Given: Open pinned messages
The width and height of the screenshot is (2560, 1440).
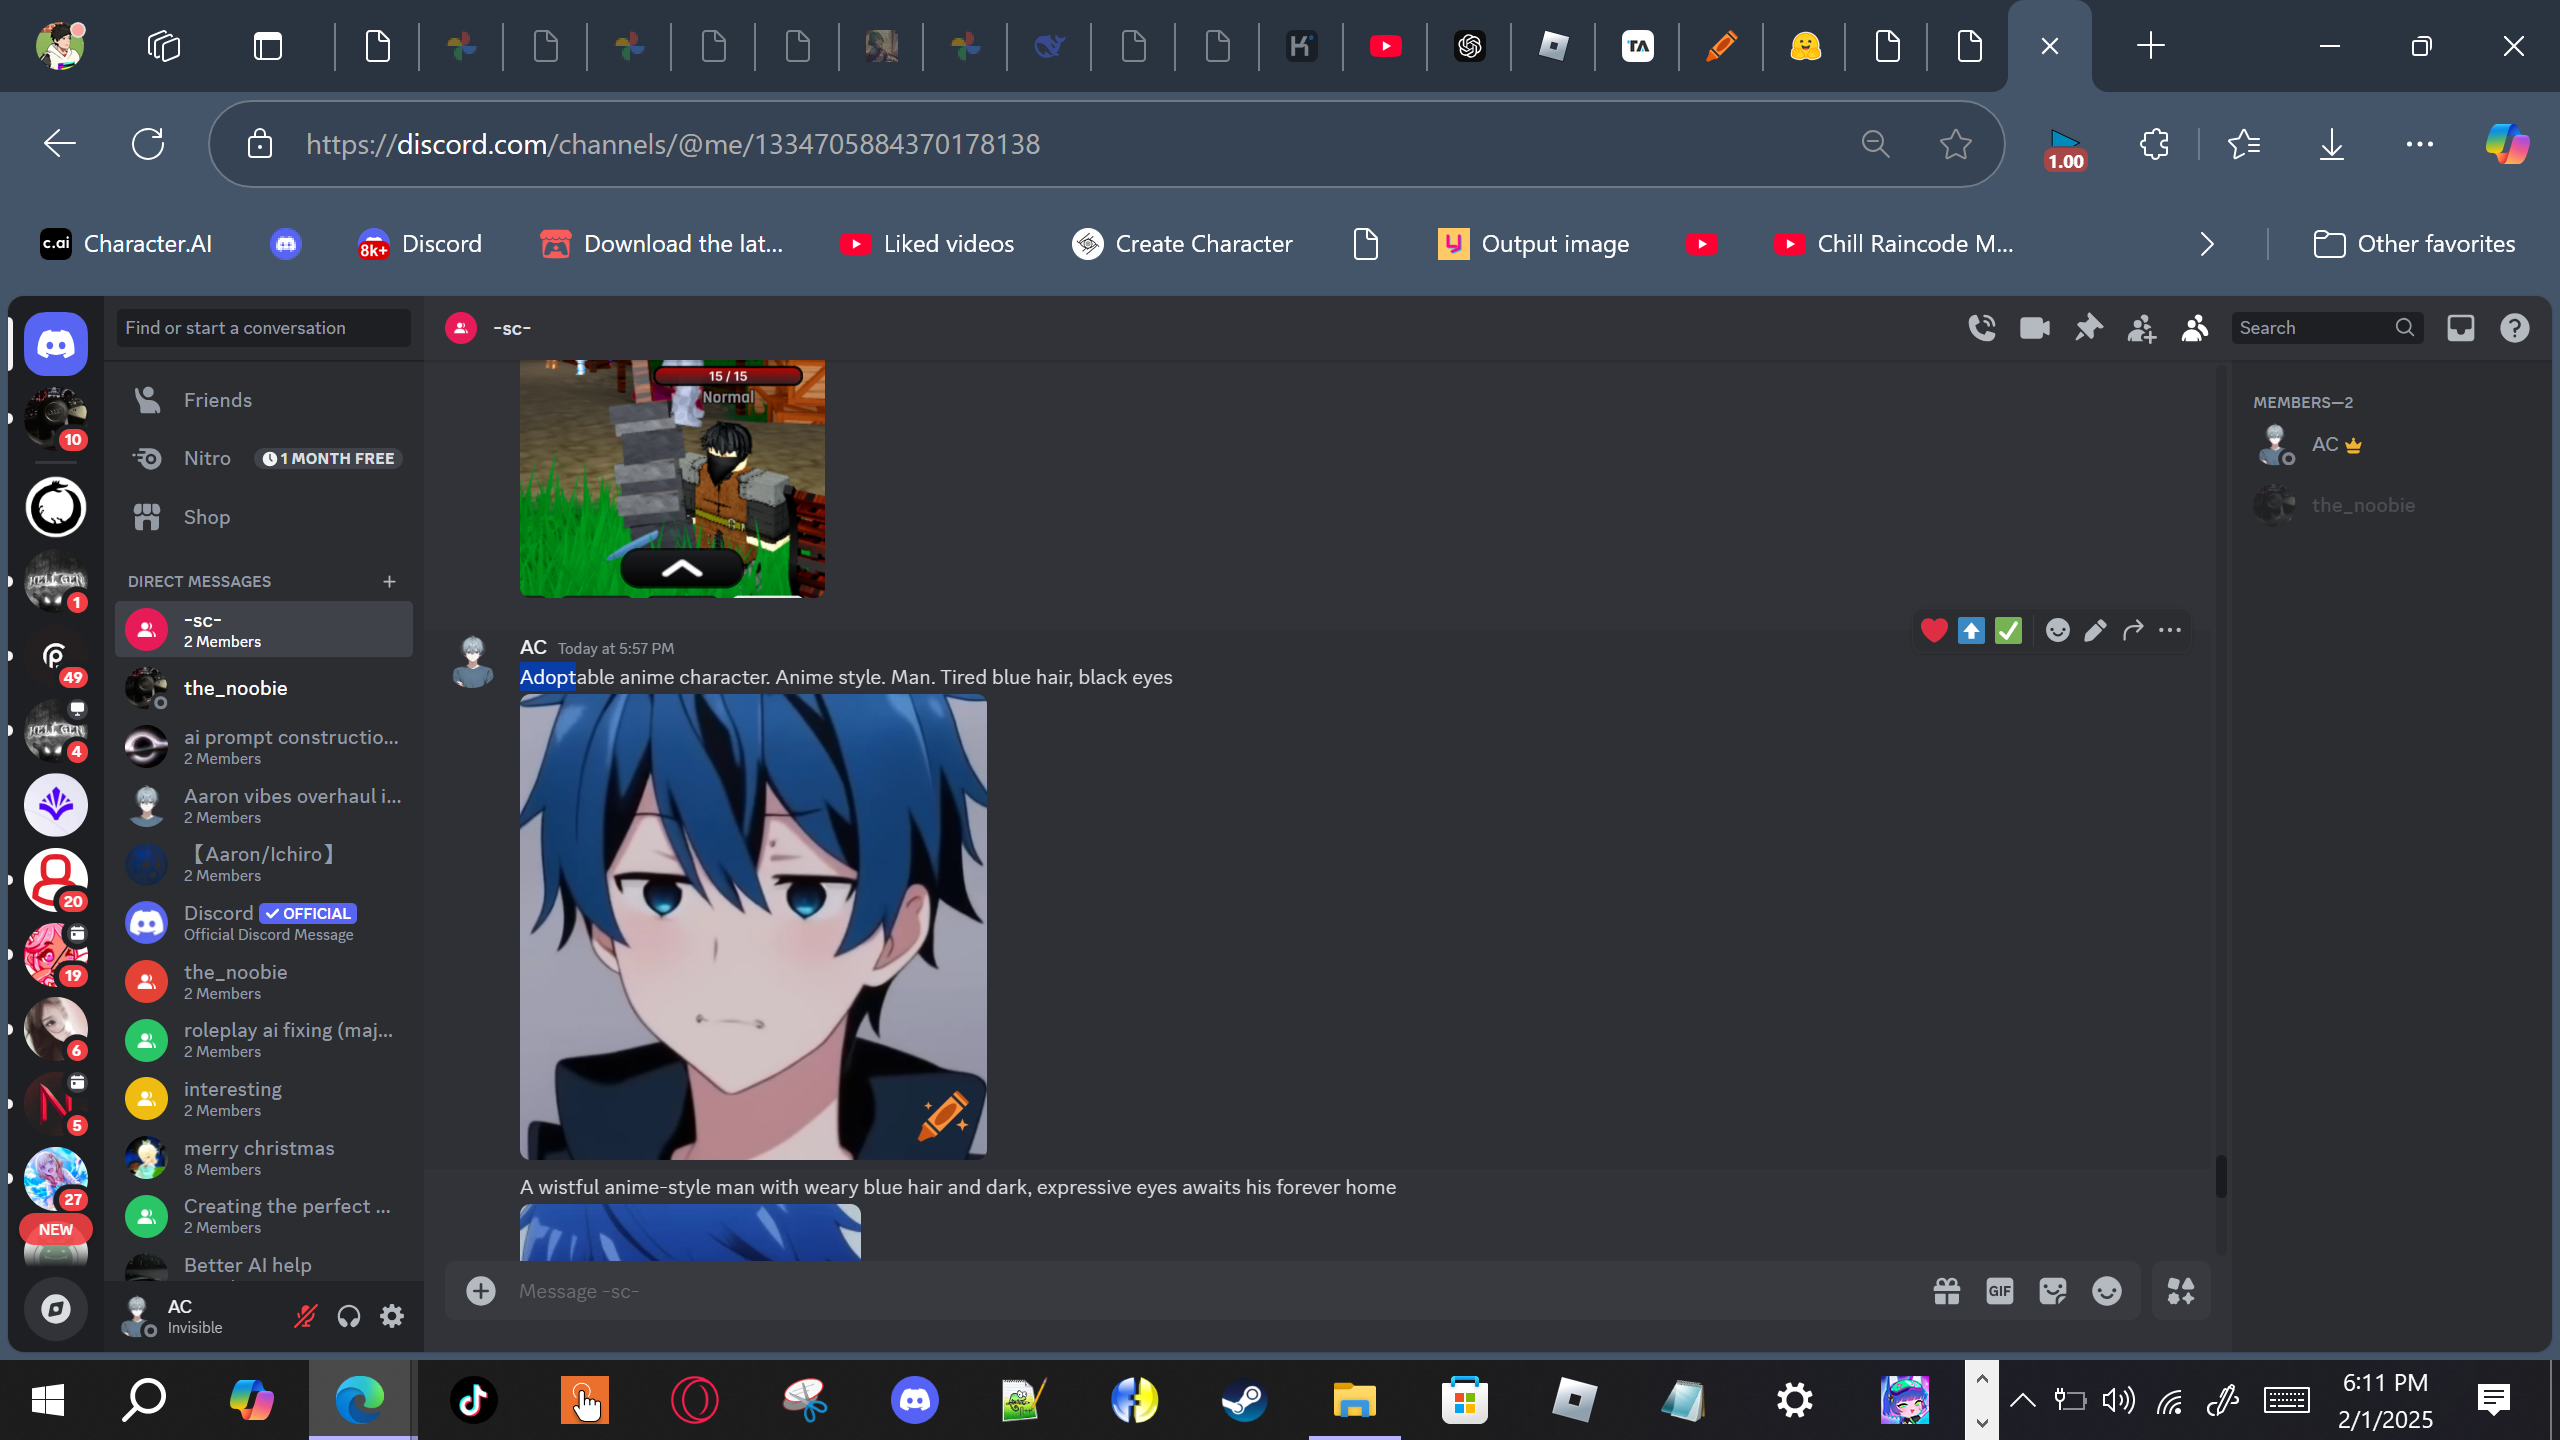Looking at the screenshot, I should click(x=2088, y=328).
